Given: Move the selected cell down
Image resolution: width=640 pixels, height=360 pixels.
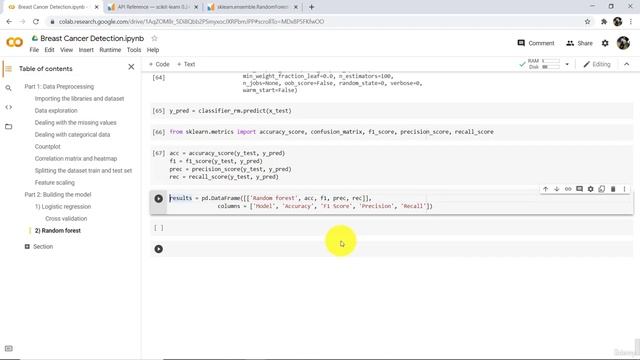Looking at the screenshot, I should [x=556, y=189].
